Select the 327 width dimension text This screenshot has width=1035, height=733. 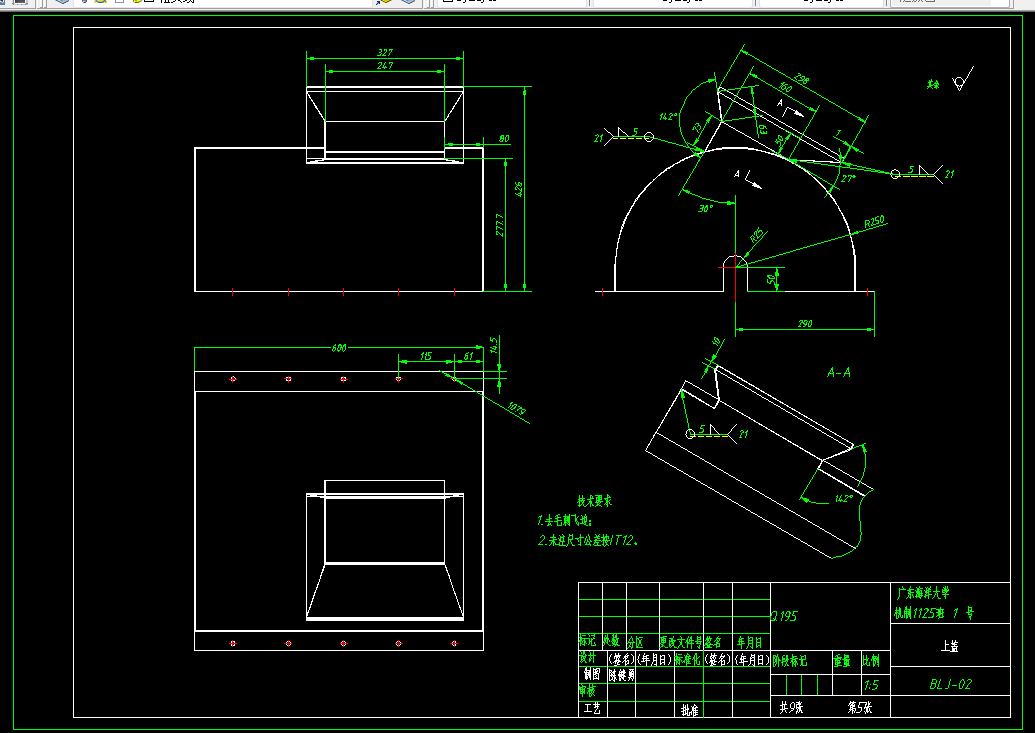tap(385, 52)
